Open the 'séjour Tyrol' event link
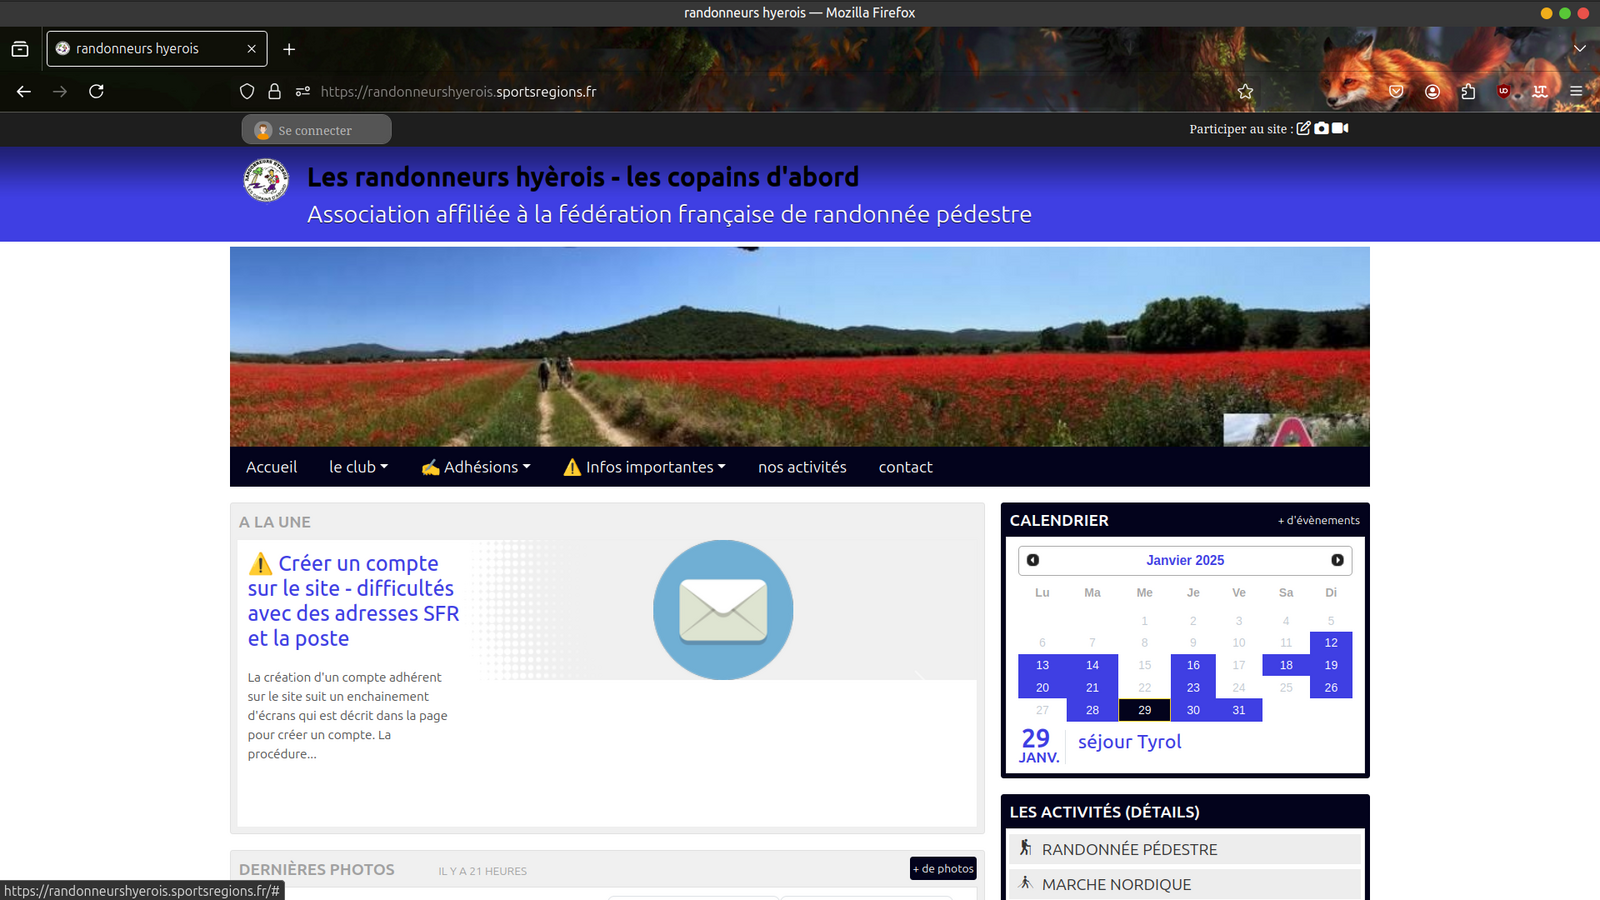1600x900 pixels. [x=1129, y=742]
